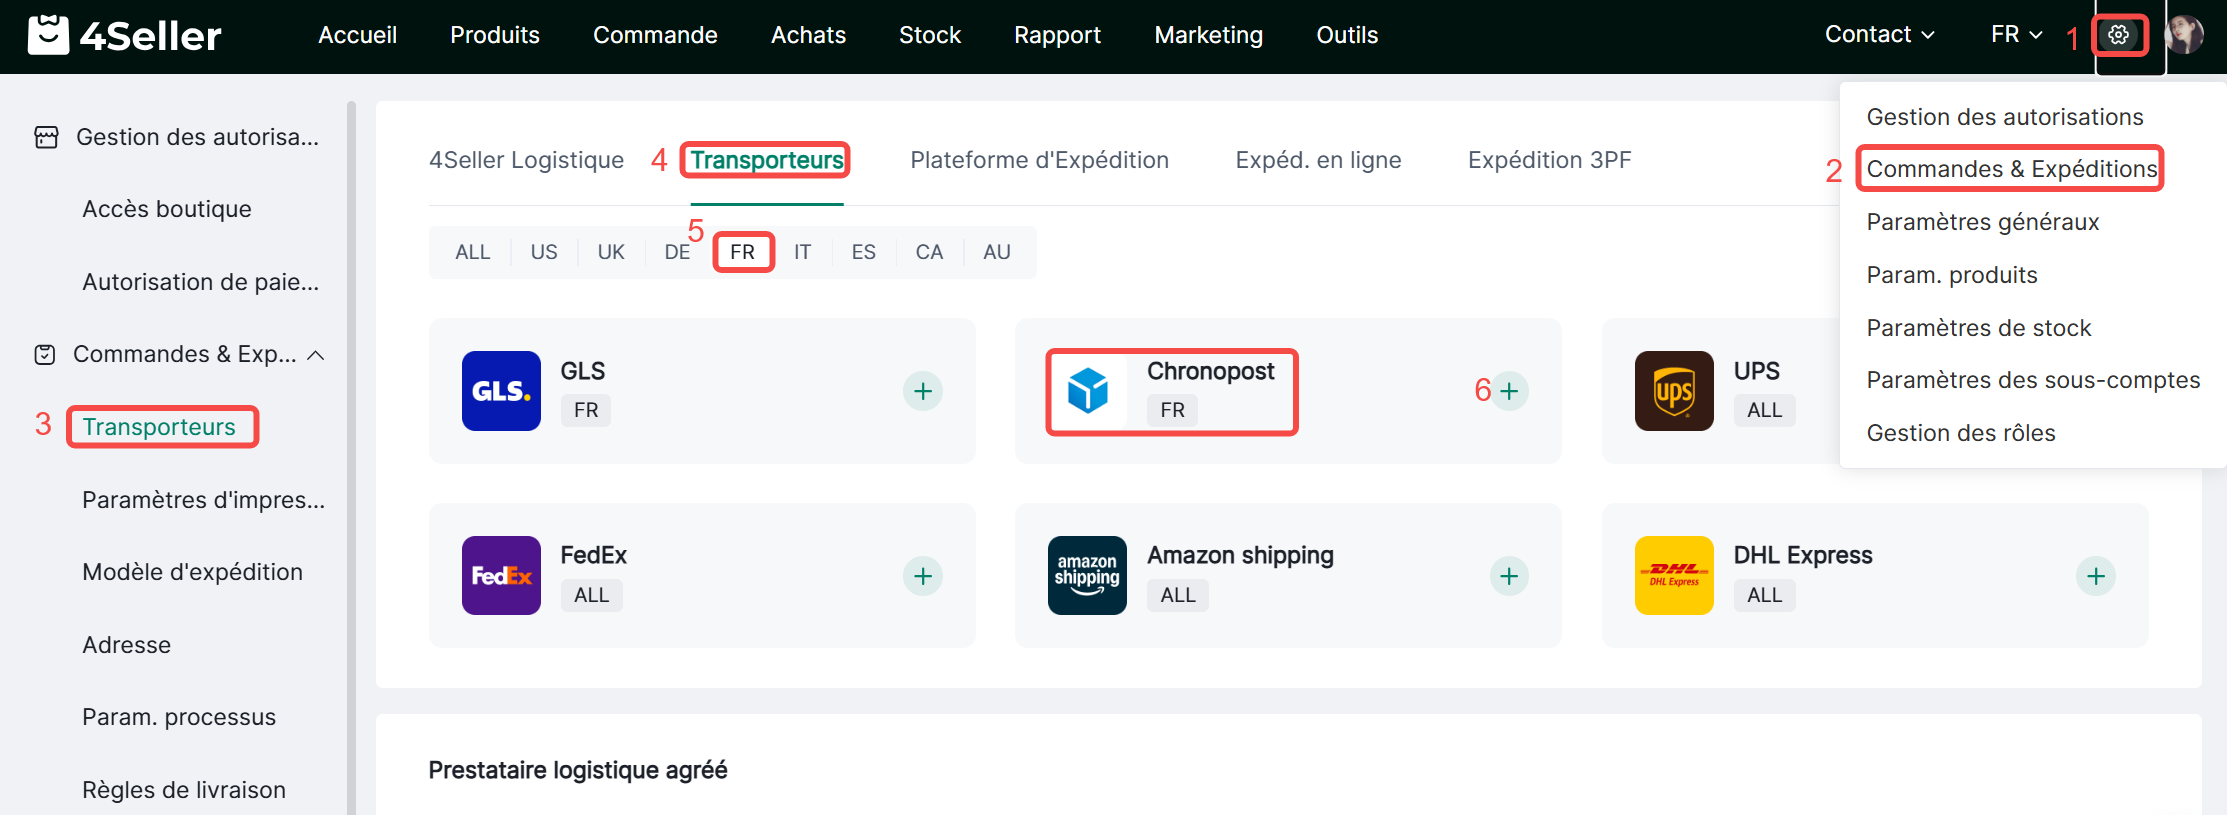The image size is (2227, 815).
Task: Click the sidebar vertical scrollbar
Action: click(x=351, y=450)
